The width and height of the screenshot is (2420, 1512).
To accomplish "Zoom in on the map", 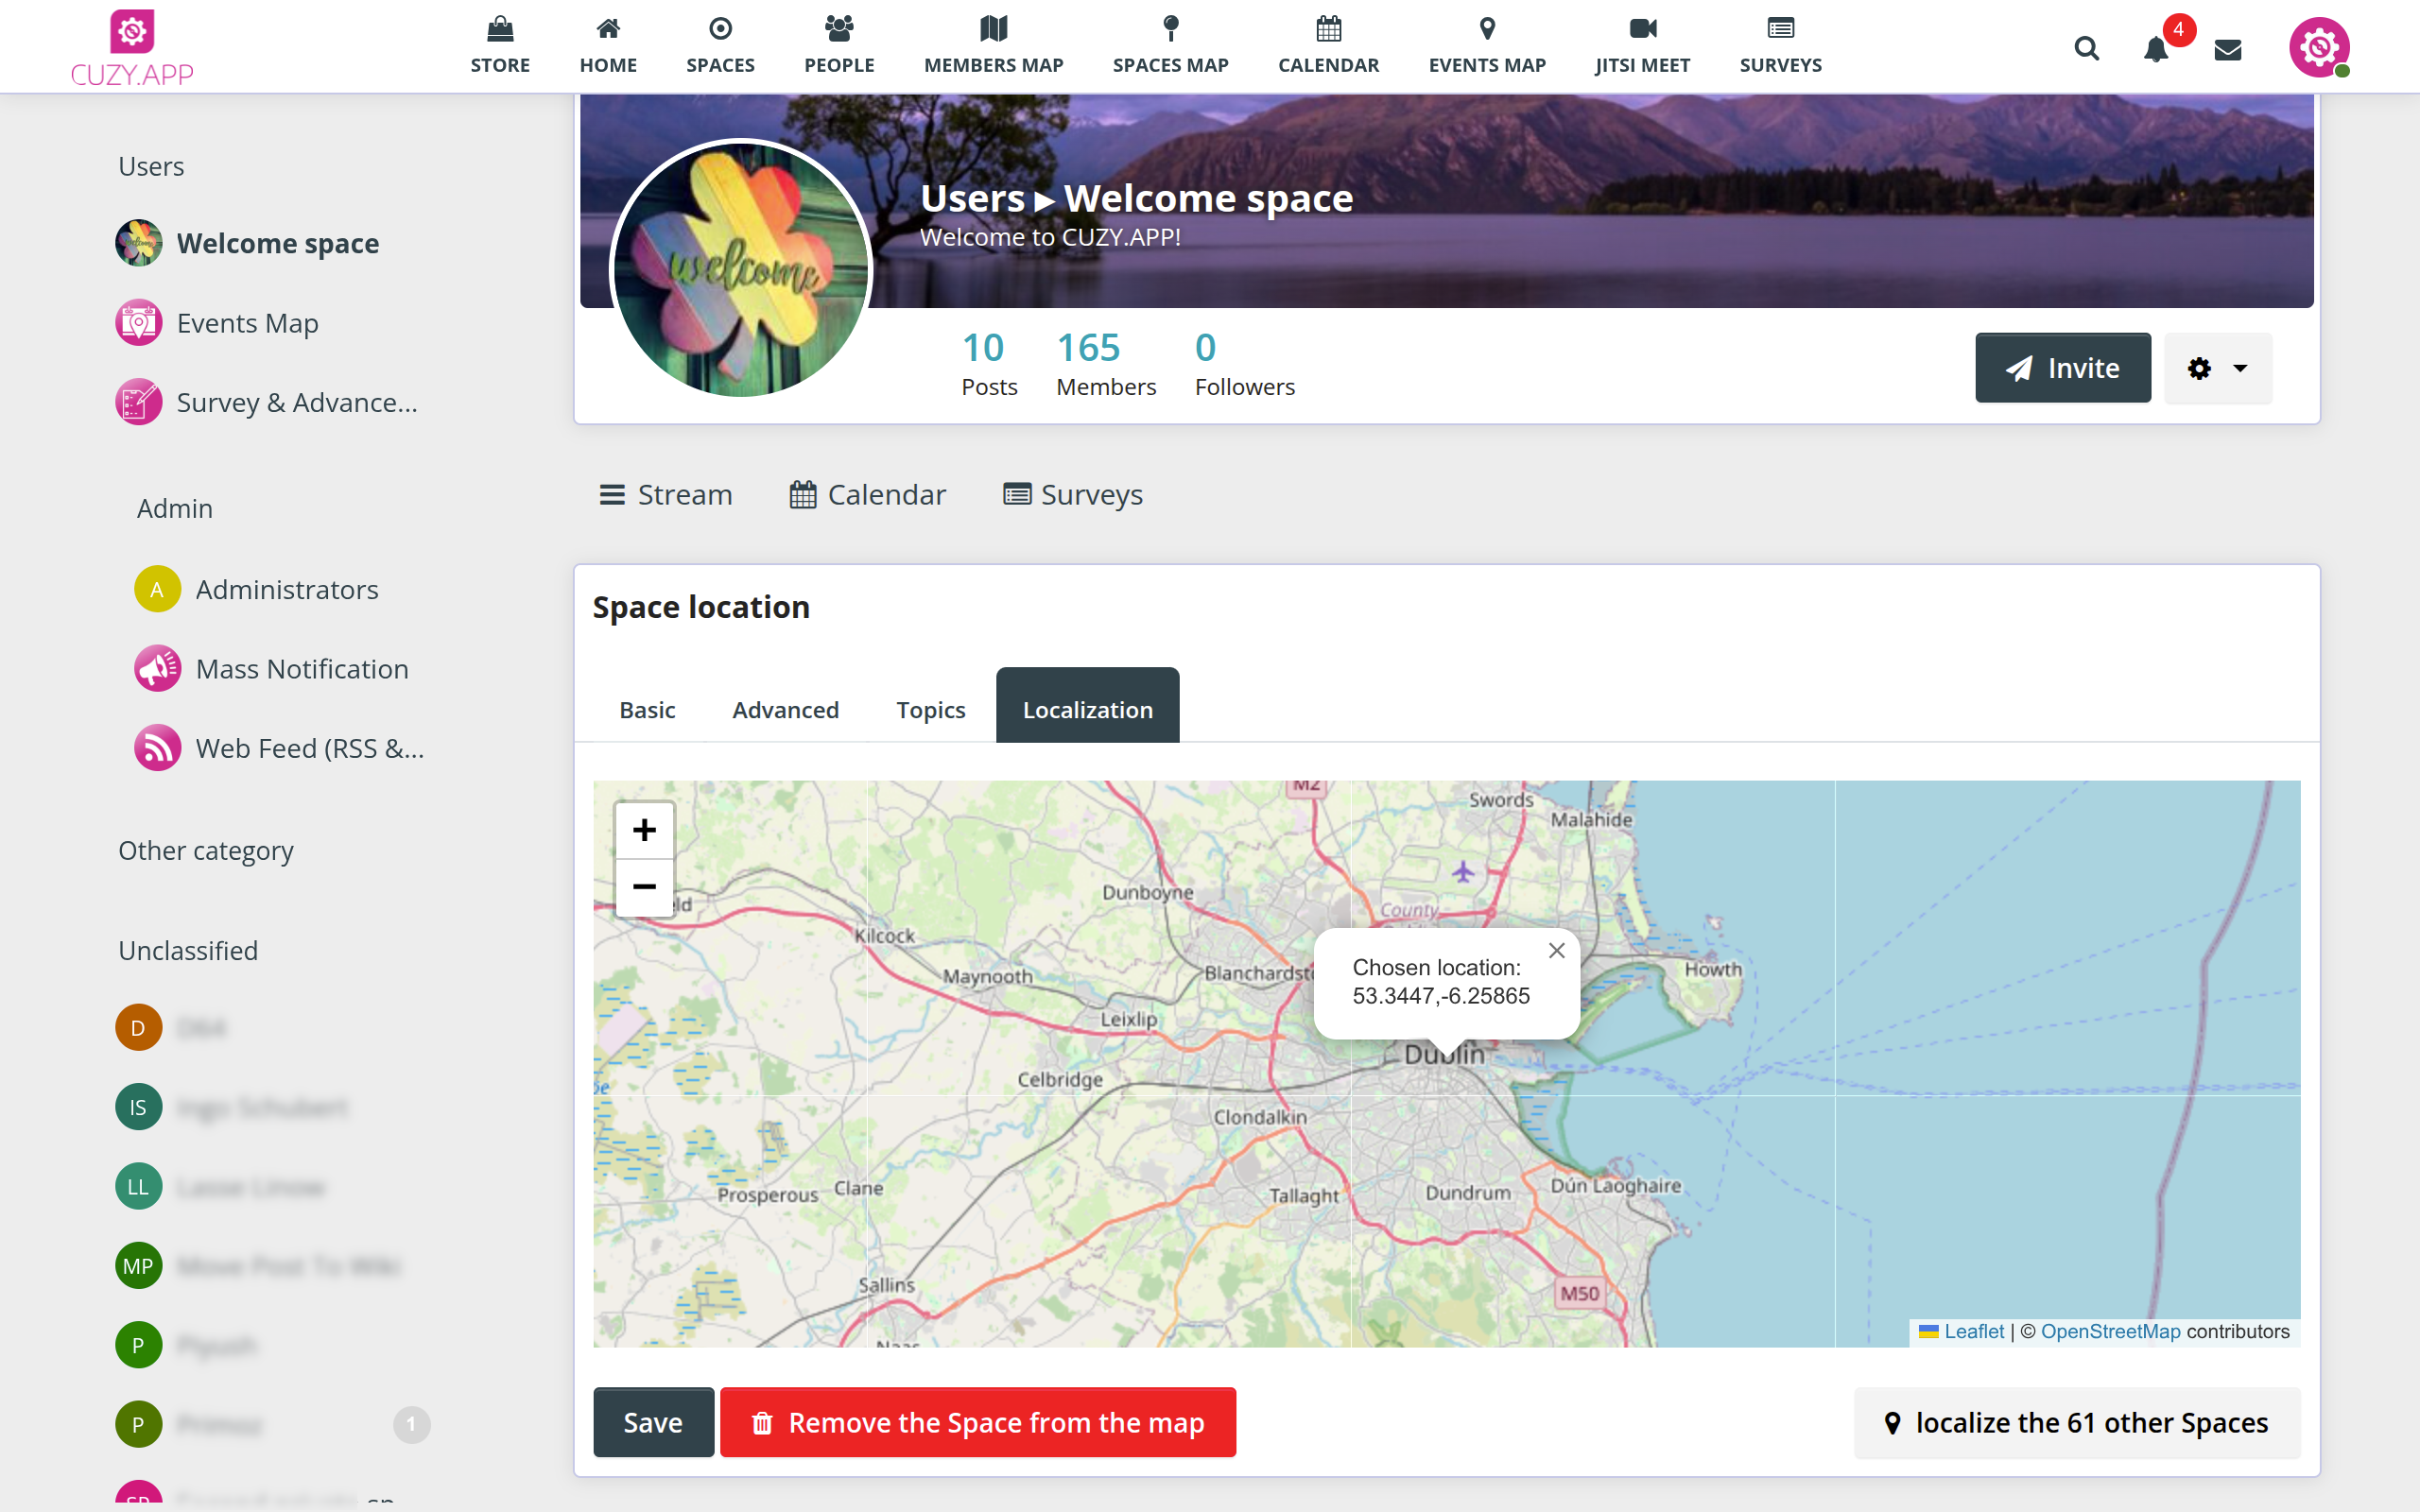I will coord(644,830).
